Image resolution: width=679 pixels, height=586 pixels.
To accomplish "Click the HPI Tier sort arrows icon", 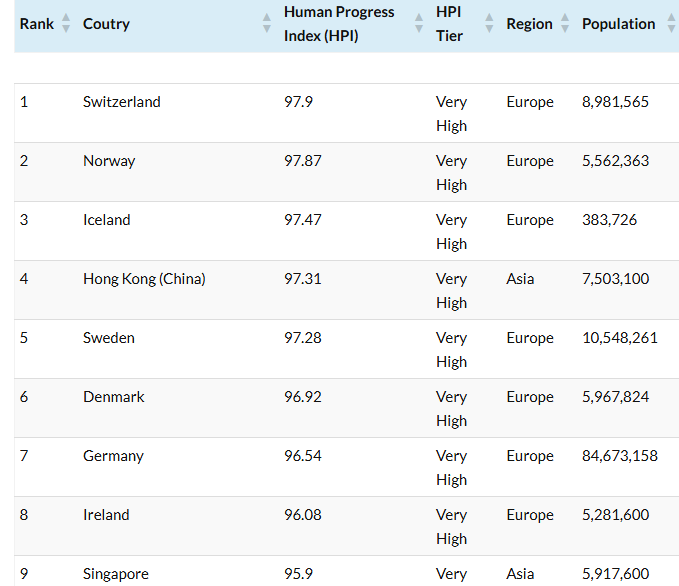I will [489, 24].
